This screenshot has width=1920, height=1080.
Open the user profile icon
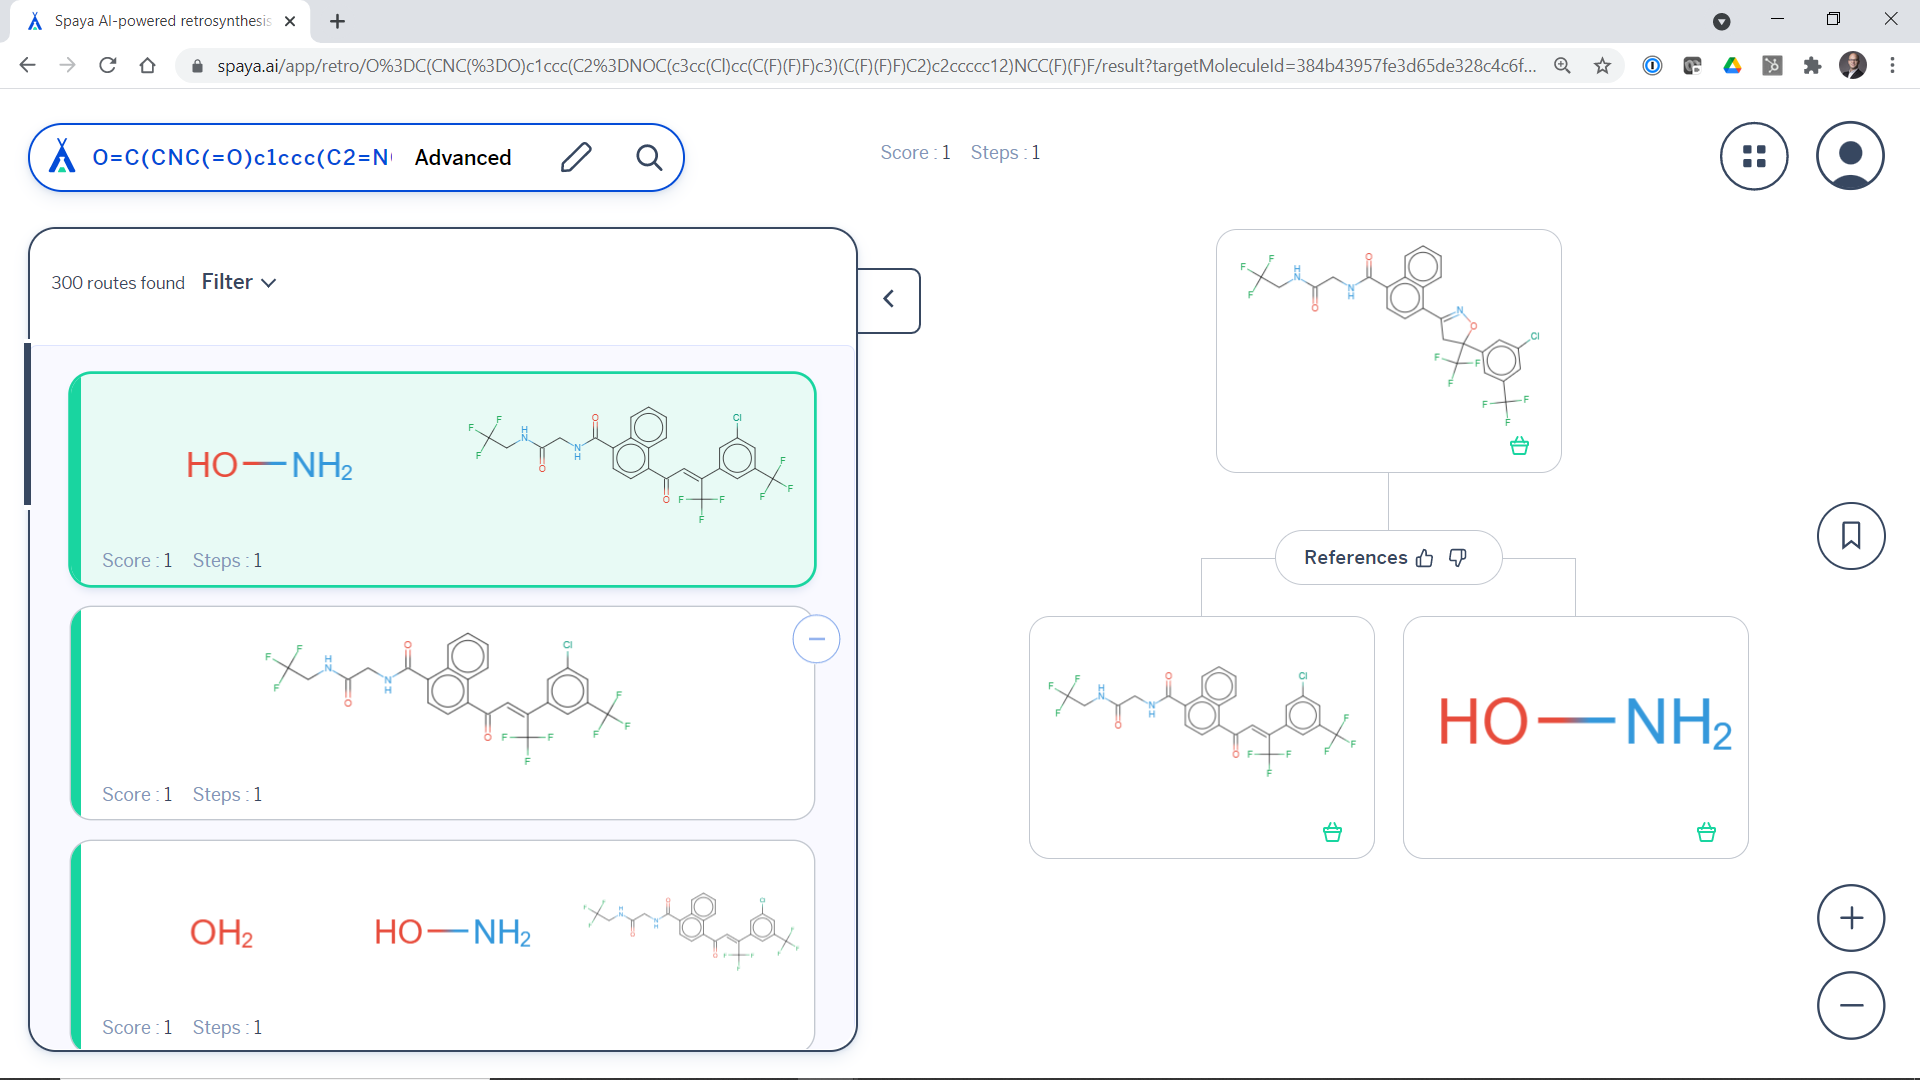(x=1850, y=156)
